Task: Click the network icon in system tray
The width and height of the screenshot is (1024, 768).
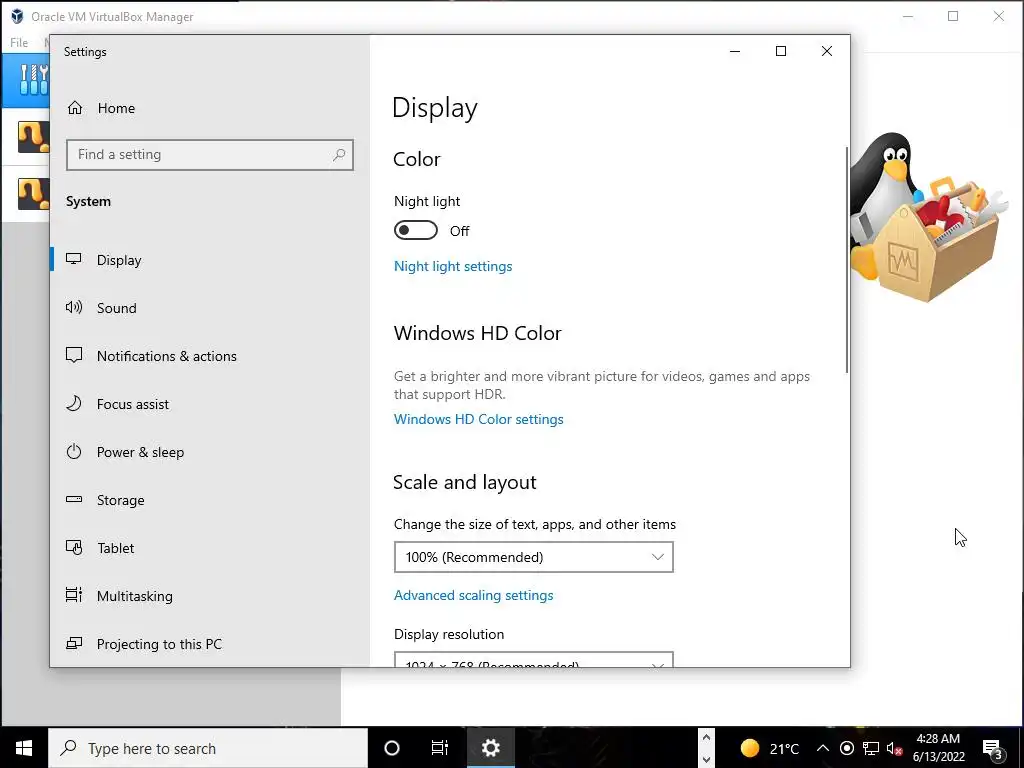Action: coord(871,748)
